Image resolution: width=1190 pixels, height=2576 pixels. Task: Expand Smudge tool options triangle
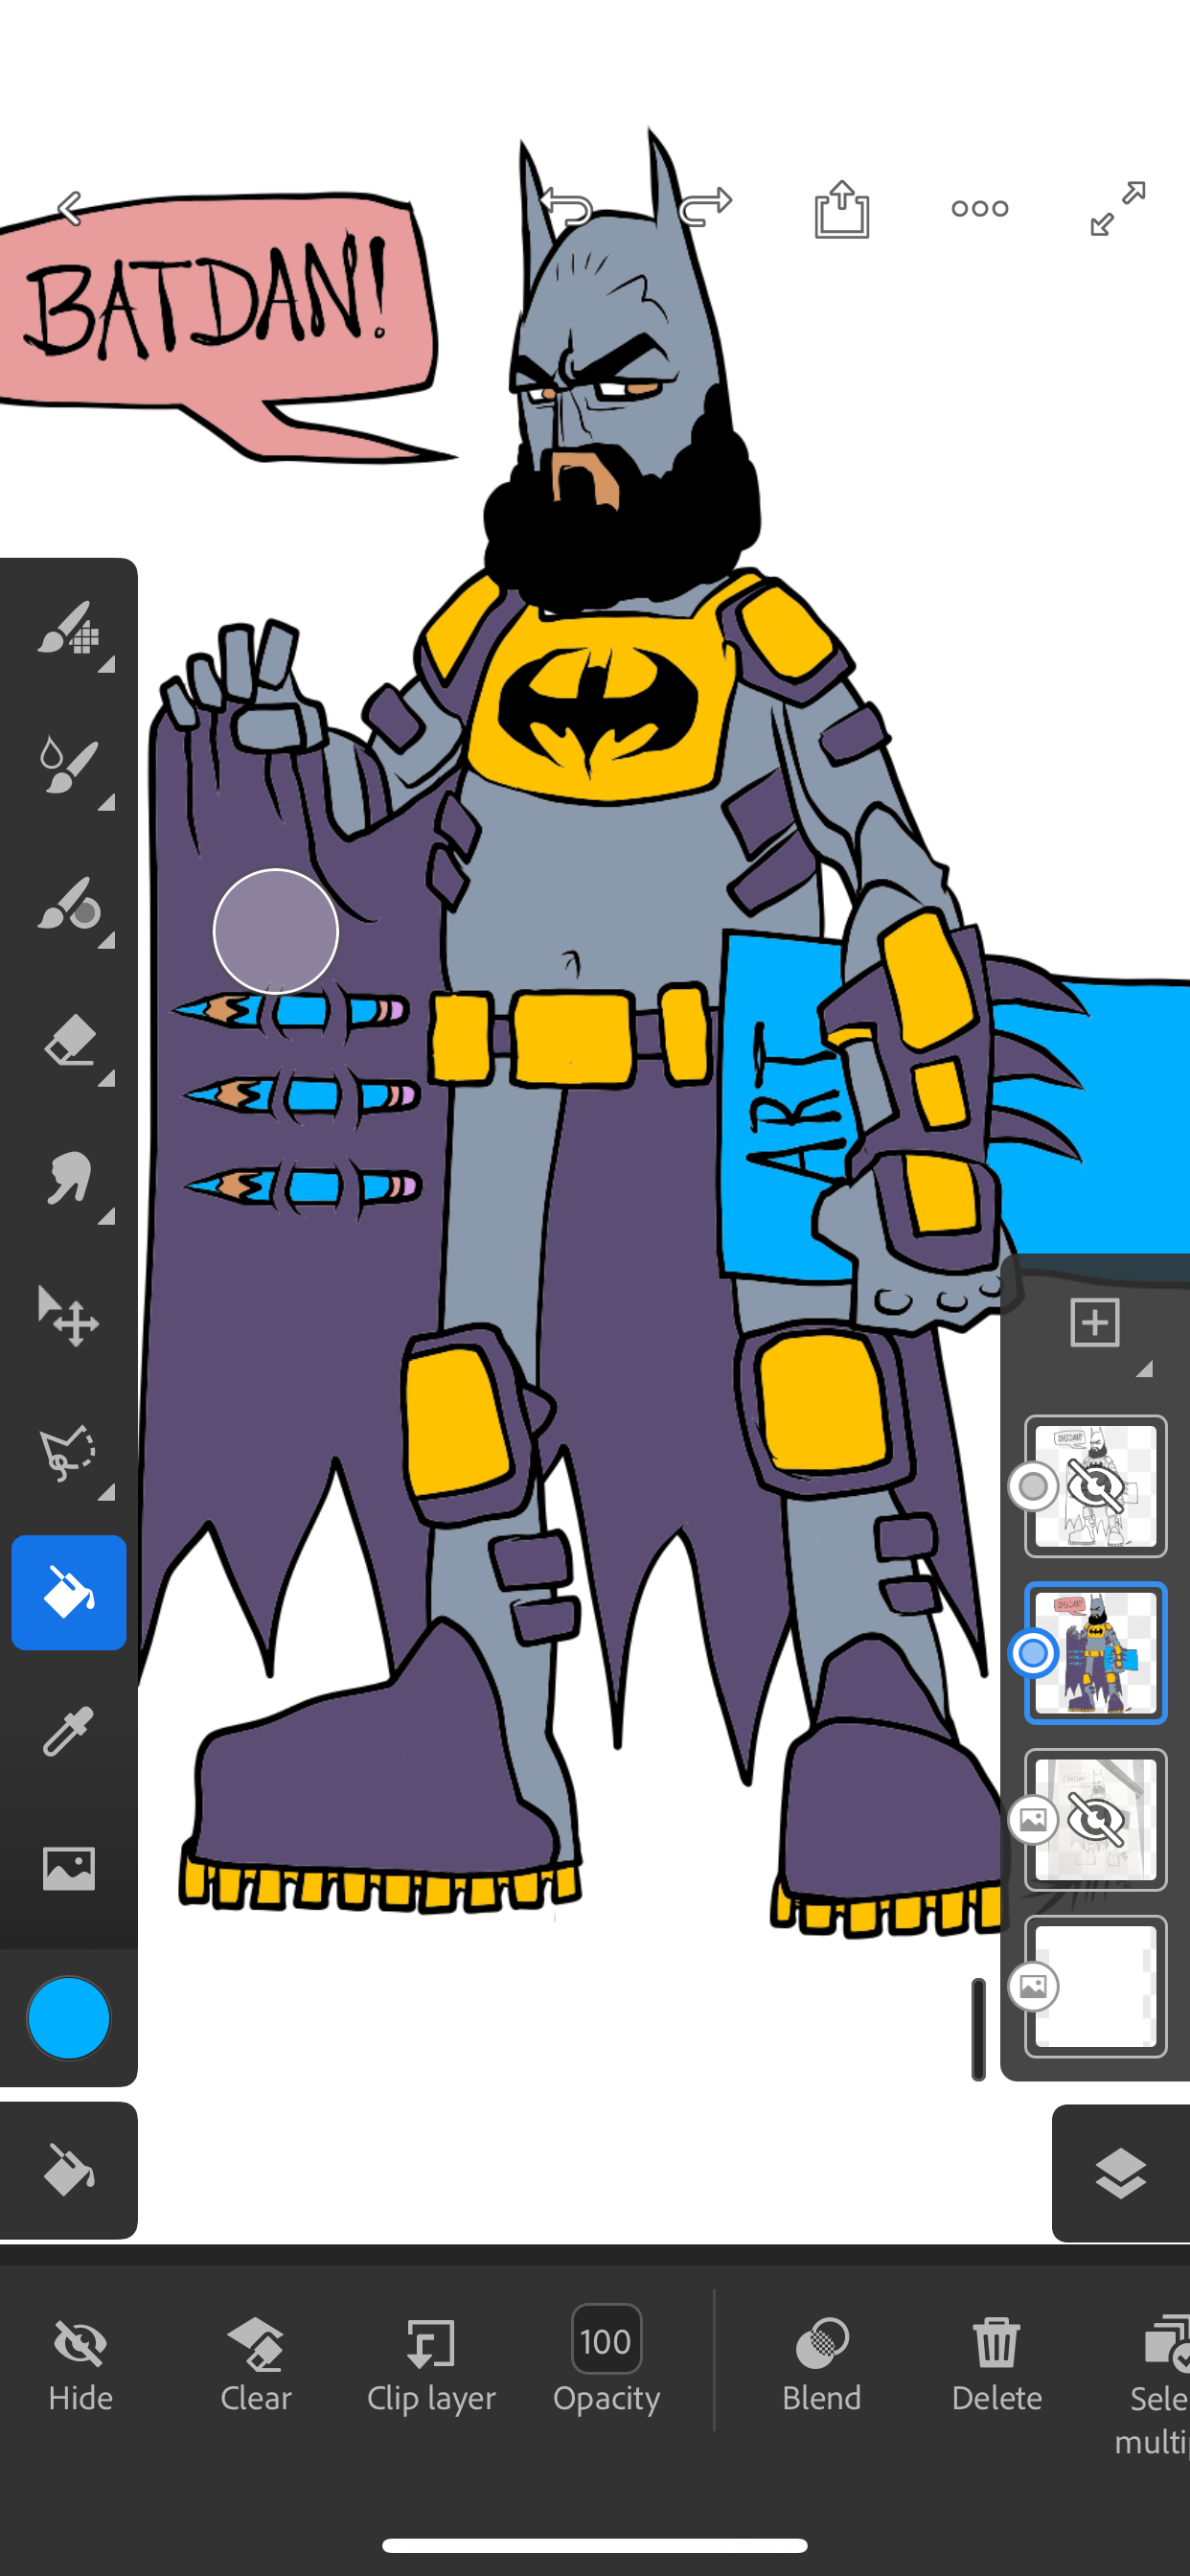point(106,1217)
